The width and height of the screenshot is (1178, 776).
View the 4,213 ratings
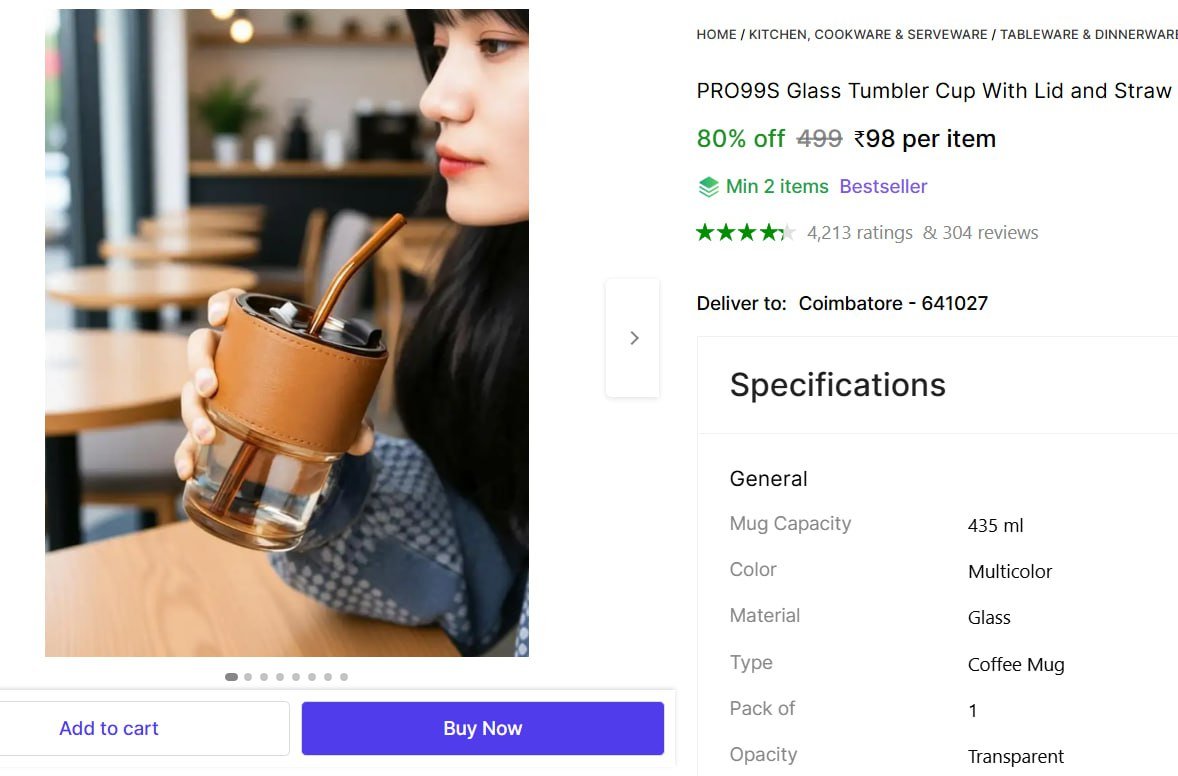(859, 232)
